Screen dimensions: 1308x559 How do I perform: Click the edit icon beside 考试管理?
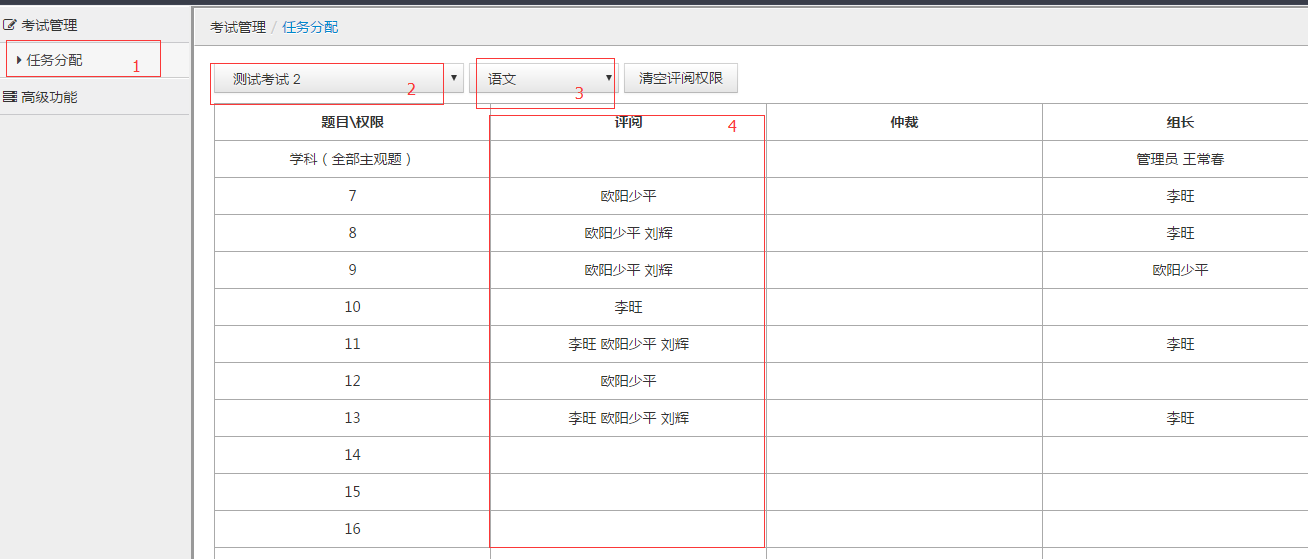11,25
